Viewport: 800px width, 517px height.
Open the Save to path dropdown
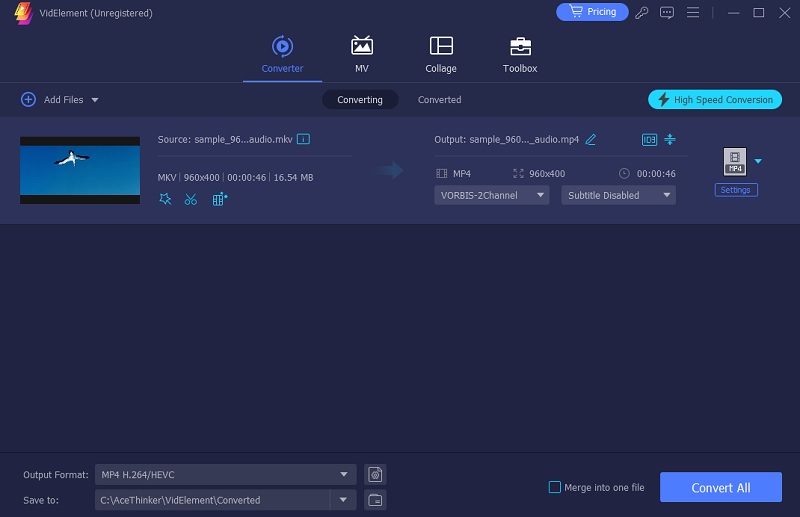tap(344, 500)
